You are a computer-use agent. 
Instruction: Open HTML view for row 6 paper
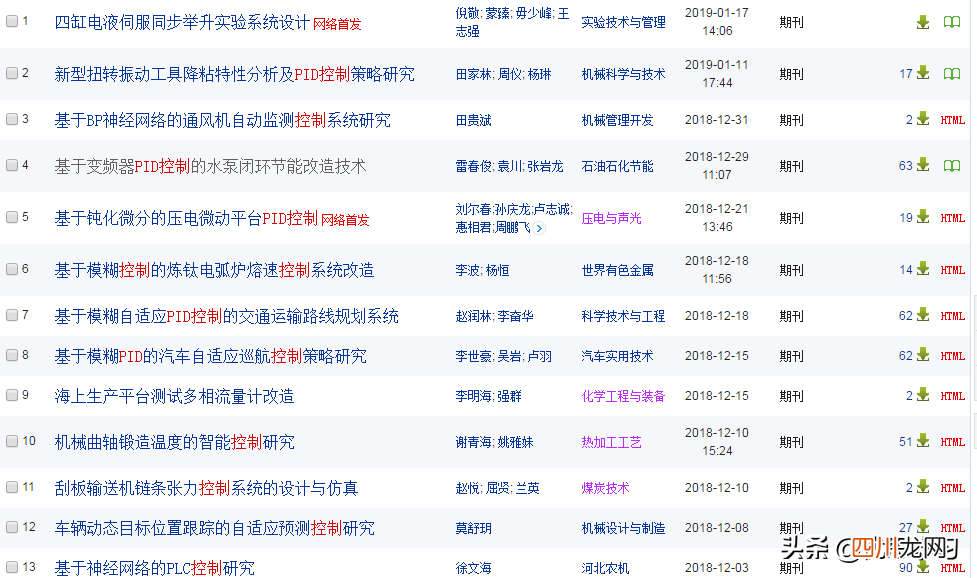(x=953, y=270)
